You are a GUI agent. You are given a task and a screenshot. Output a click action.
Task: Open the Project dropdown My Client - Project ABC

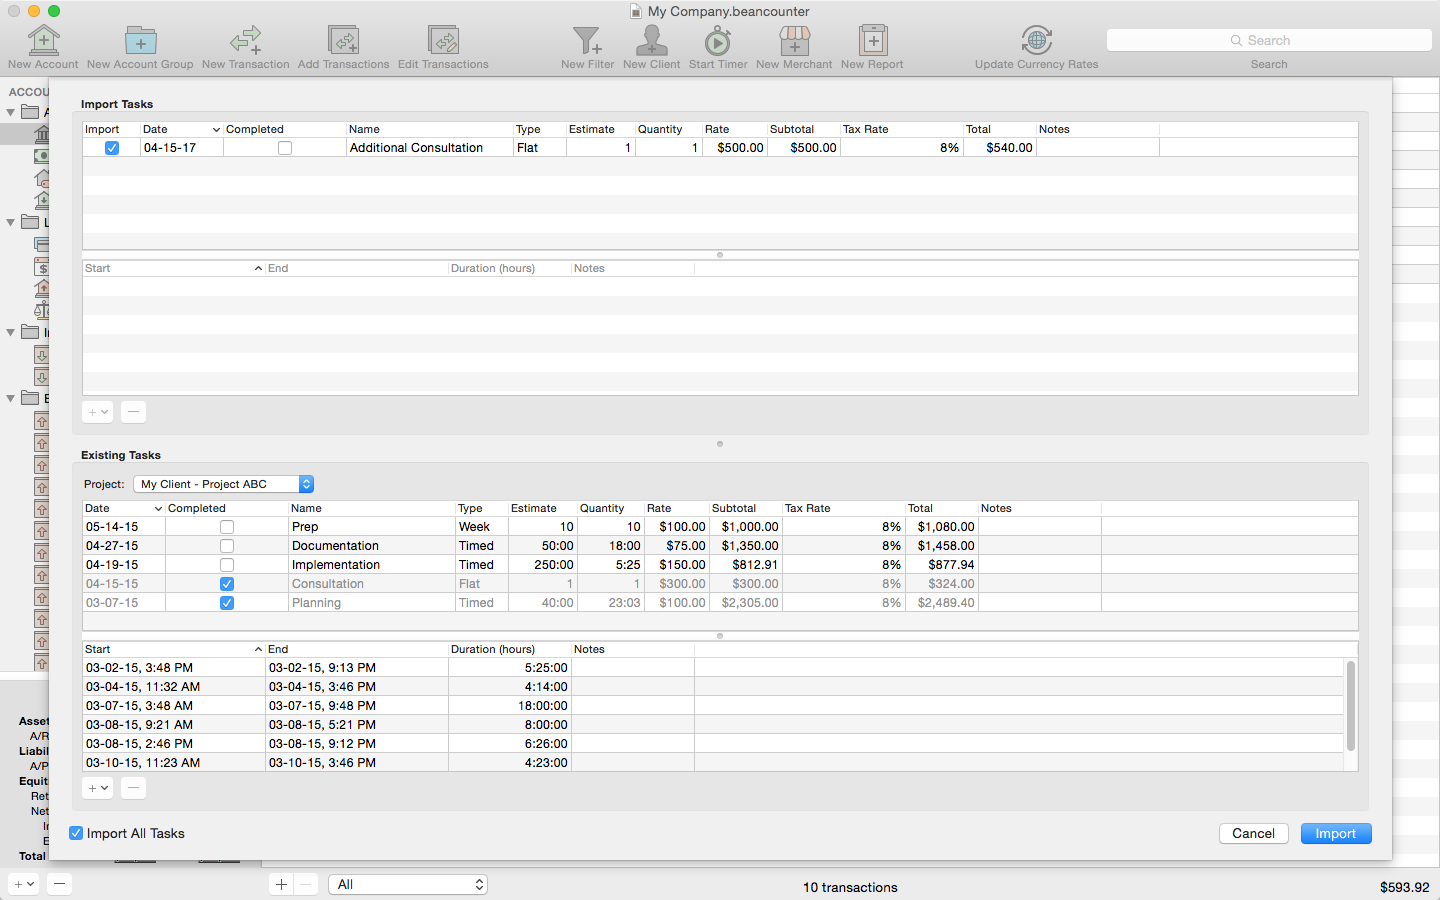224,484
